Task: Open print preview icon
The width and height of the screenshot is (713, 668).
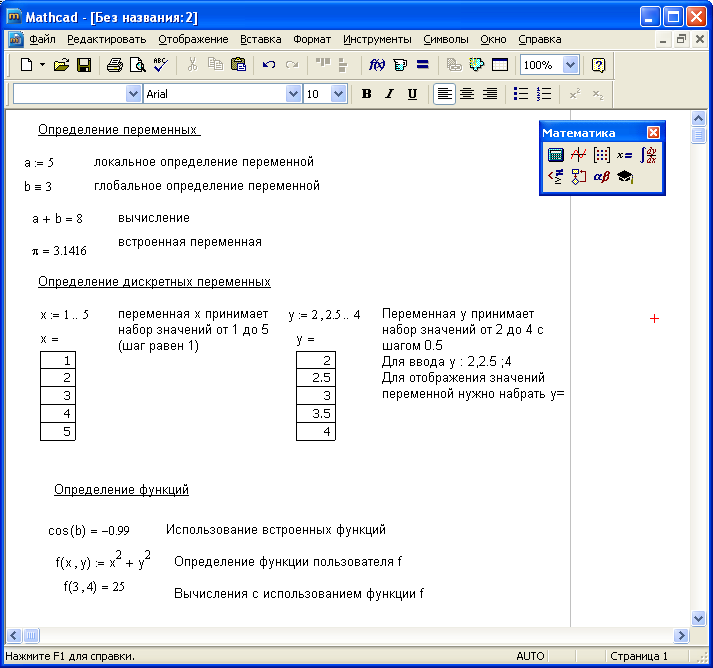Action: [x=138, y=65]
